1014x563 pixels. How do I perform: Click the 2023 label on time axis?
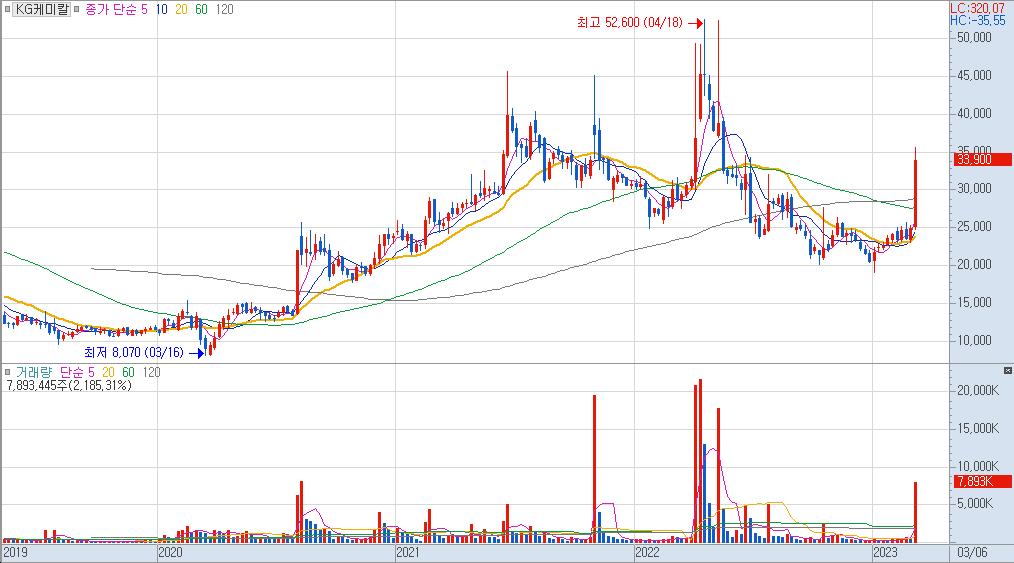click(885, 553)
